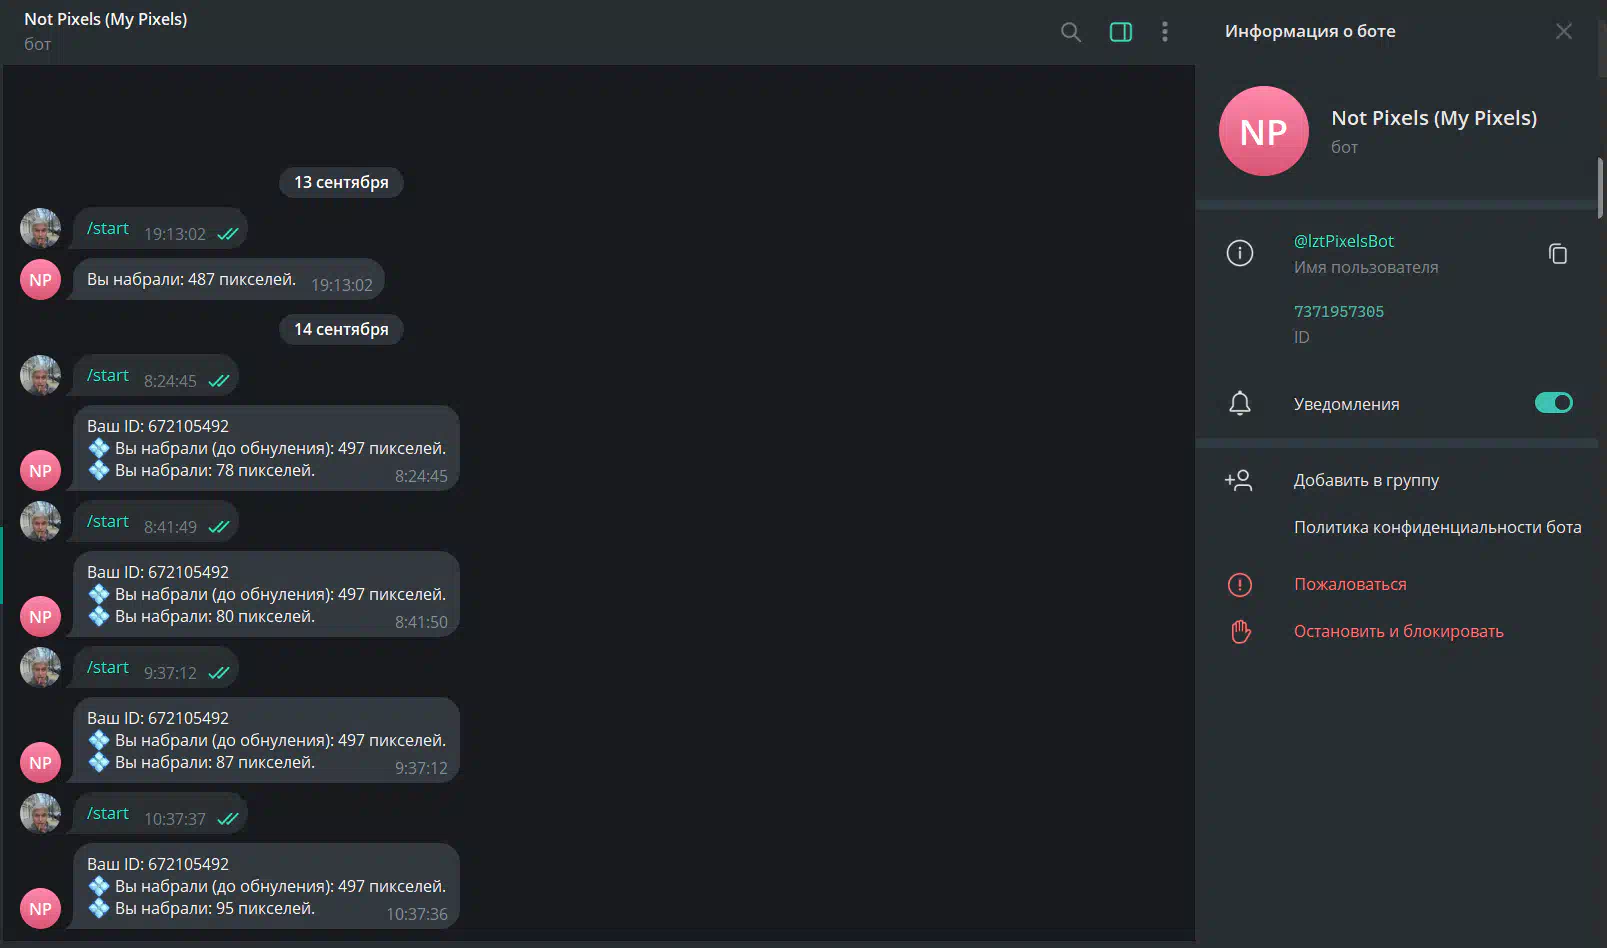1607x948 pixels.
Task: Click the user avatar next to the 19:13:02 /start
Action: [x=40, y=228]
